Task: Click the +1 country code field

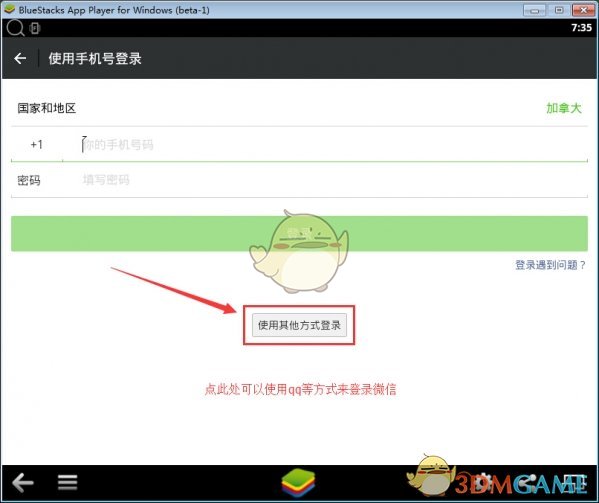Action: tap(37, 145)
